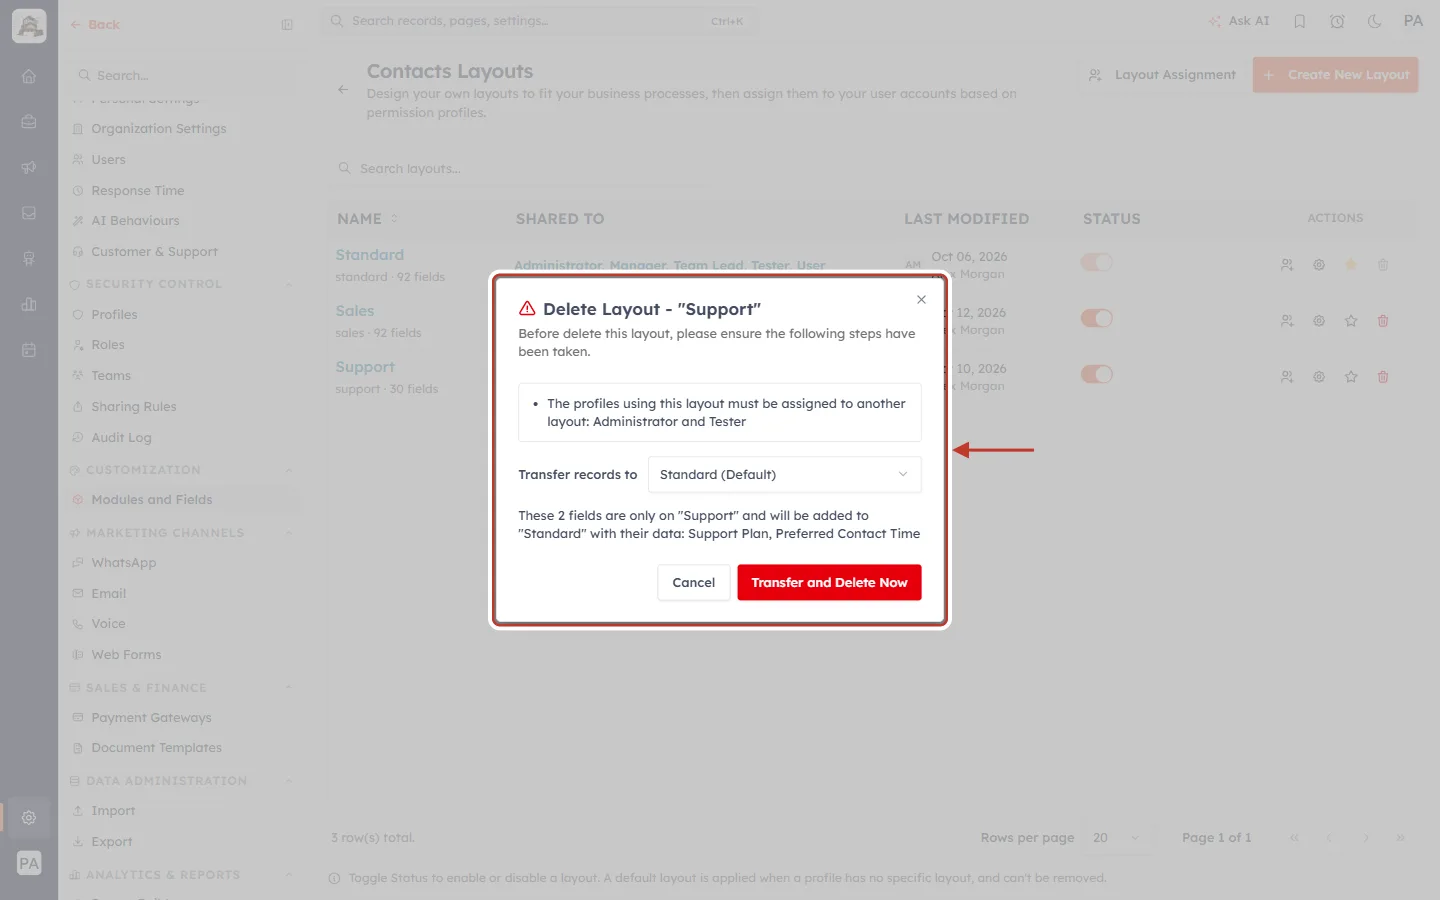Image resolution: width=1440 pixels, height=900 pixels.
Task: Click the Back link in the sidebar
Action: click(95, 25)
